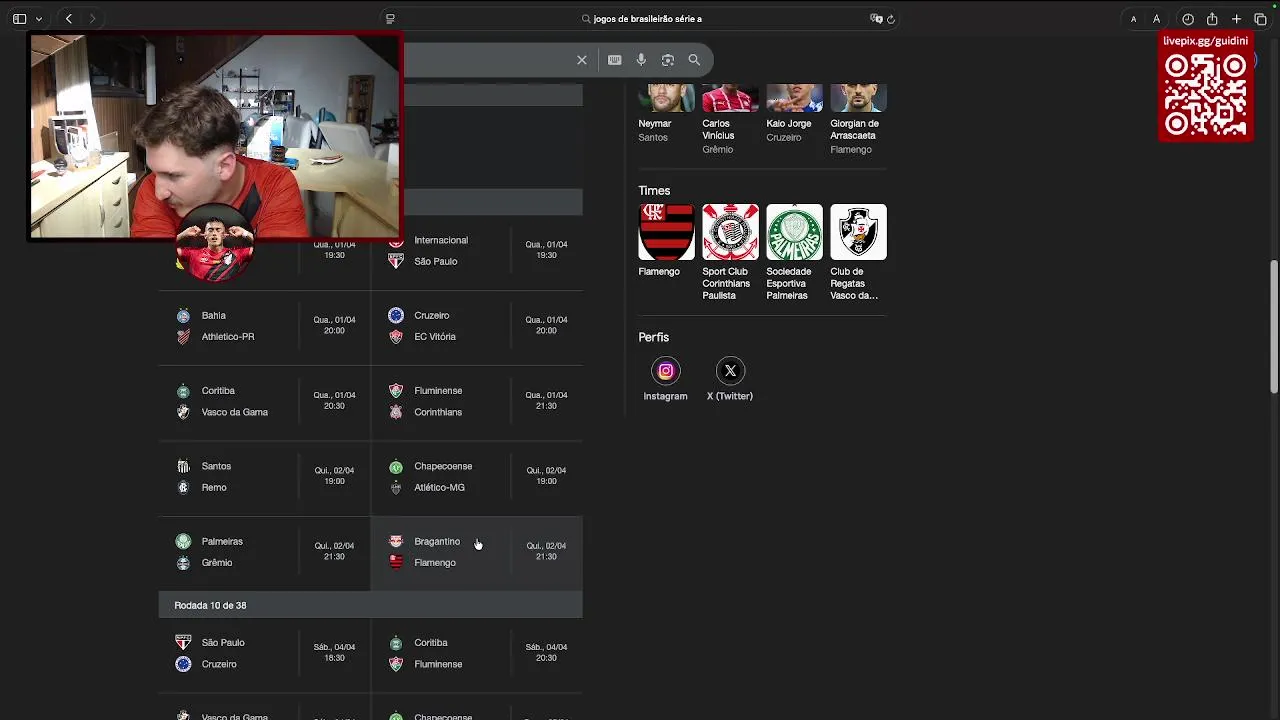Click the translate page icon
The width and height of the screenshot is (1280, 720).
(x=876, y=19)
